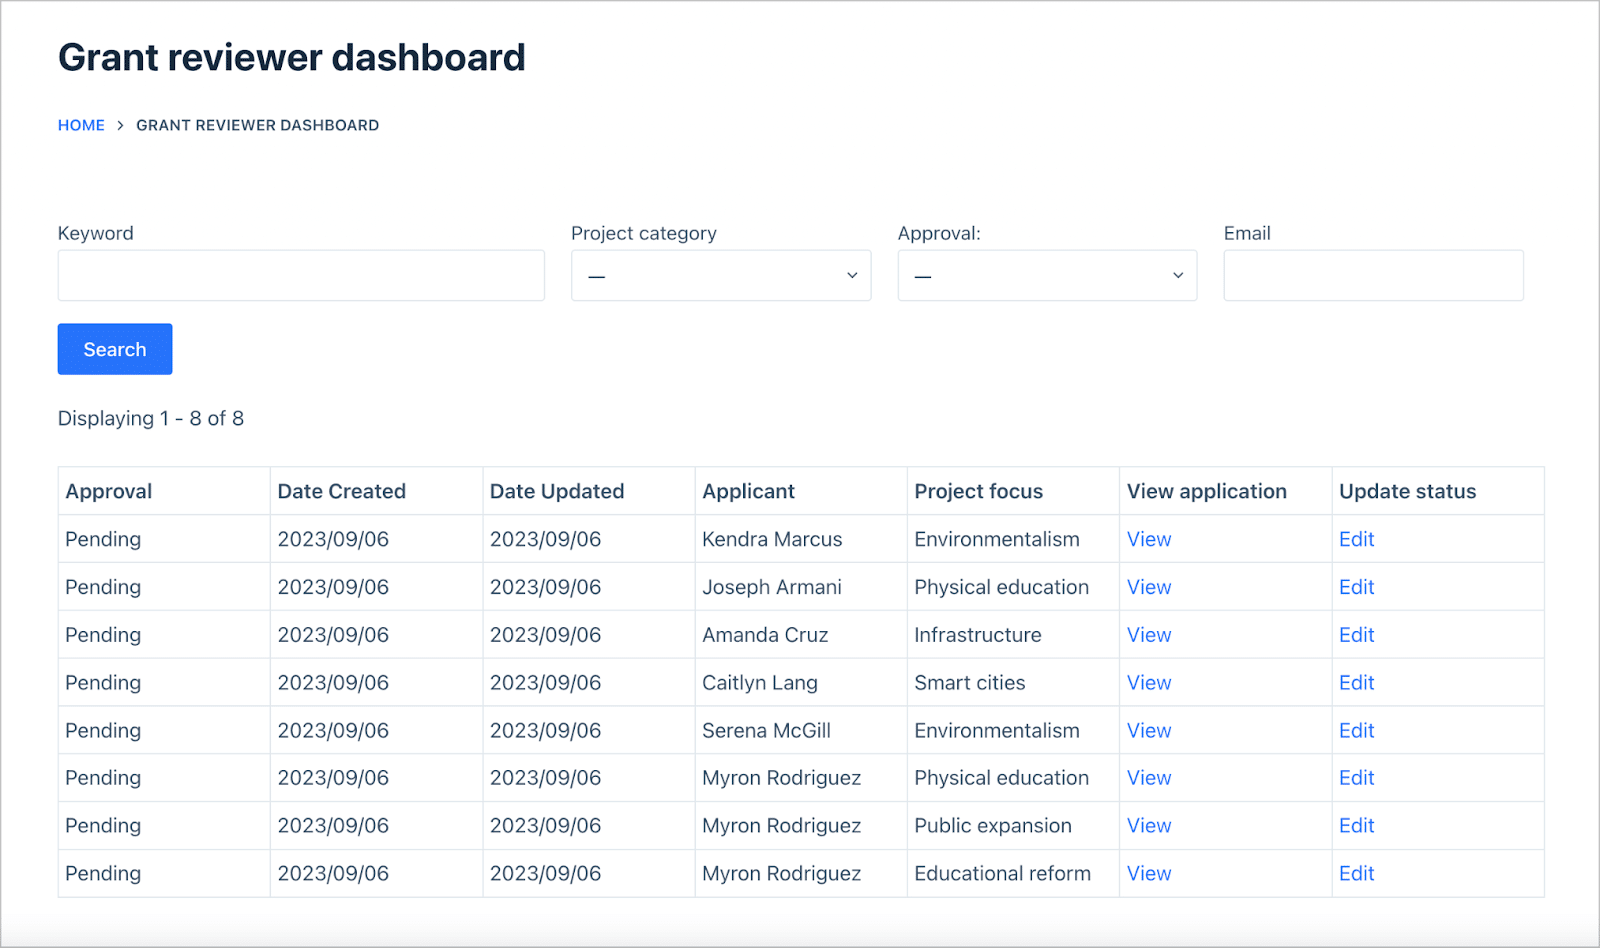Click the Keyword input field
The image size is (1600, 948).
click(x=300, y=275)
